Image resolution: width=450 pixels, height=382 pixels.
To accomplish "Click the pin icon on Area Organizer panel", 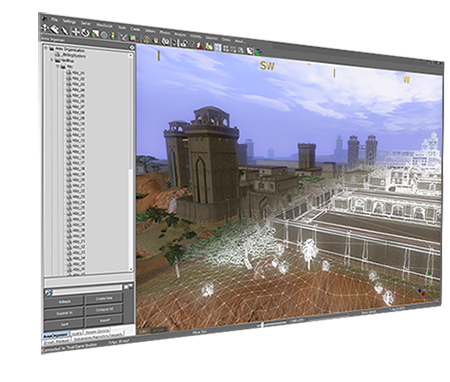I will 132,47.
